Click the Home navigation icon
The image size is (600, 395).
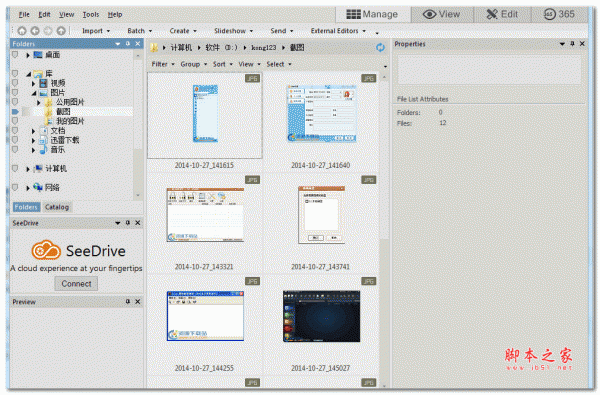point(22,31)
